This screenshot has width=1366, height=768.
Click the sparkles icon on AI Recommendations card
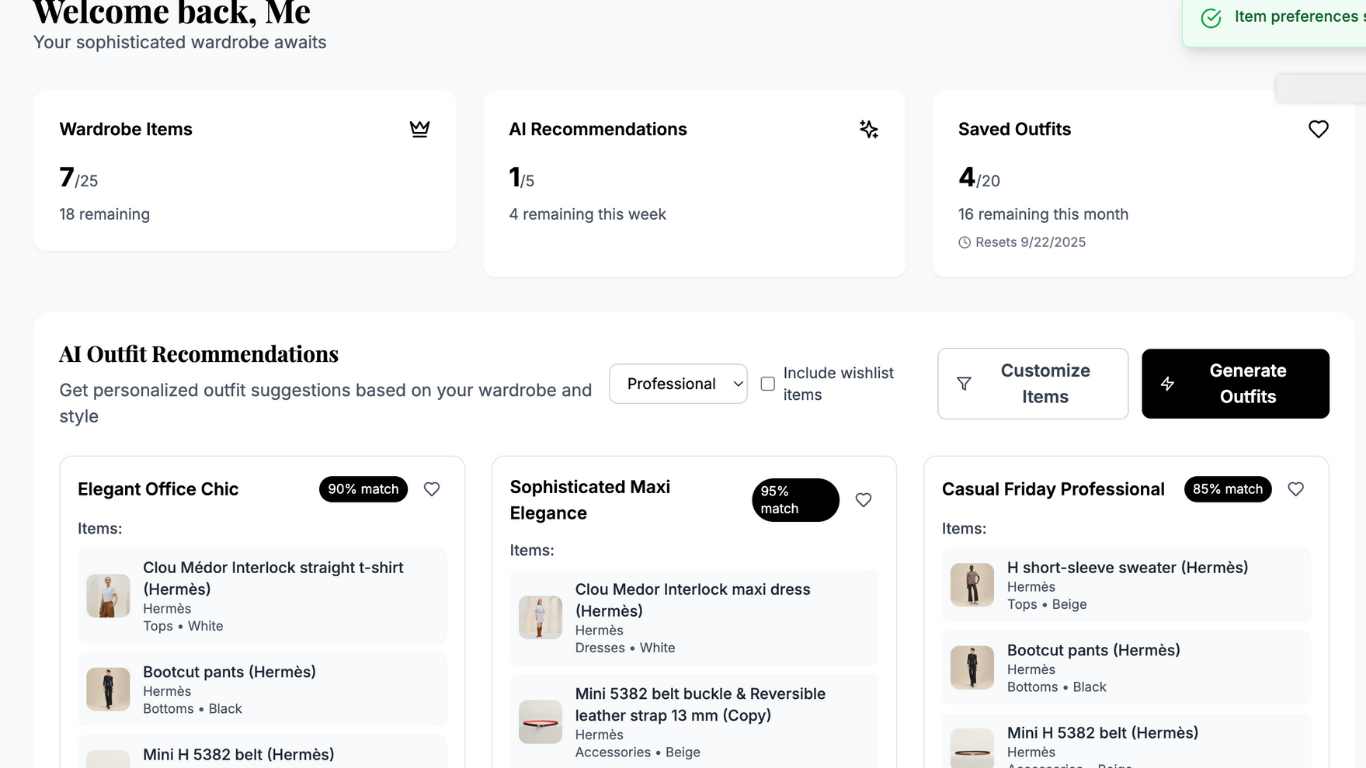869,129
